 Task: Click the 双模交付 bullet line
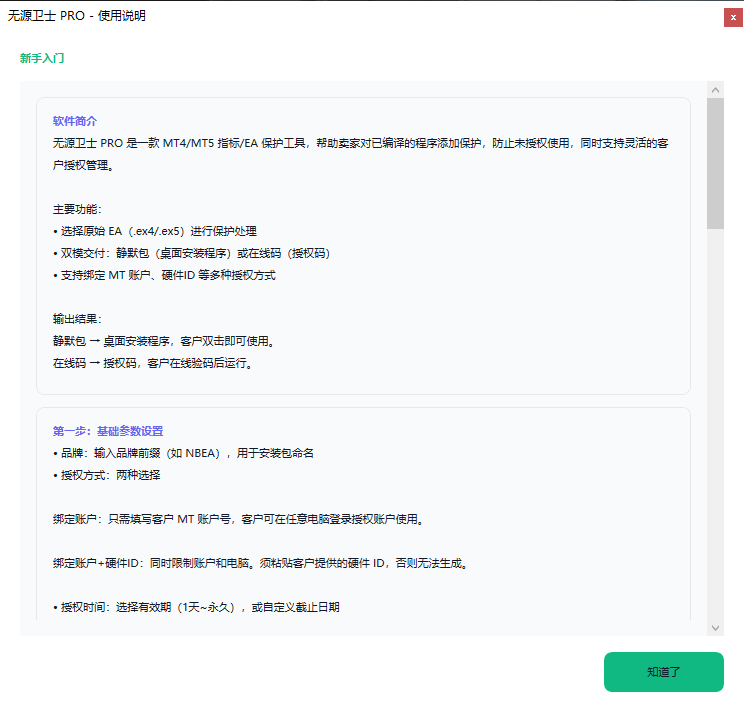(x=192, y=253)
